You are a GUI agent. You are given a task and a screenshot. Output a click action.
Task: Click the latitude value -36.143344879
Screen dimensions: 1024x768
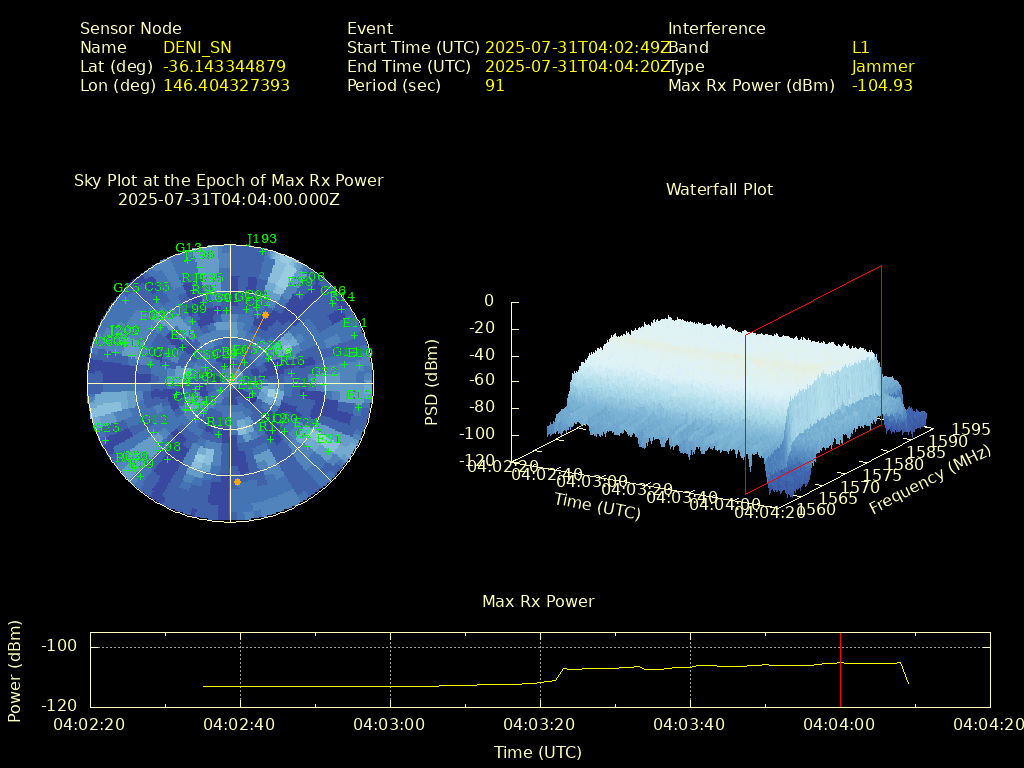[224, 67]
